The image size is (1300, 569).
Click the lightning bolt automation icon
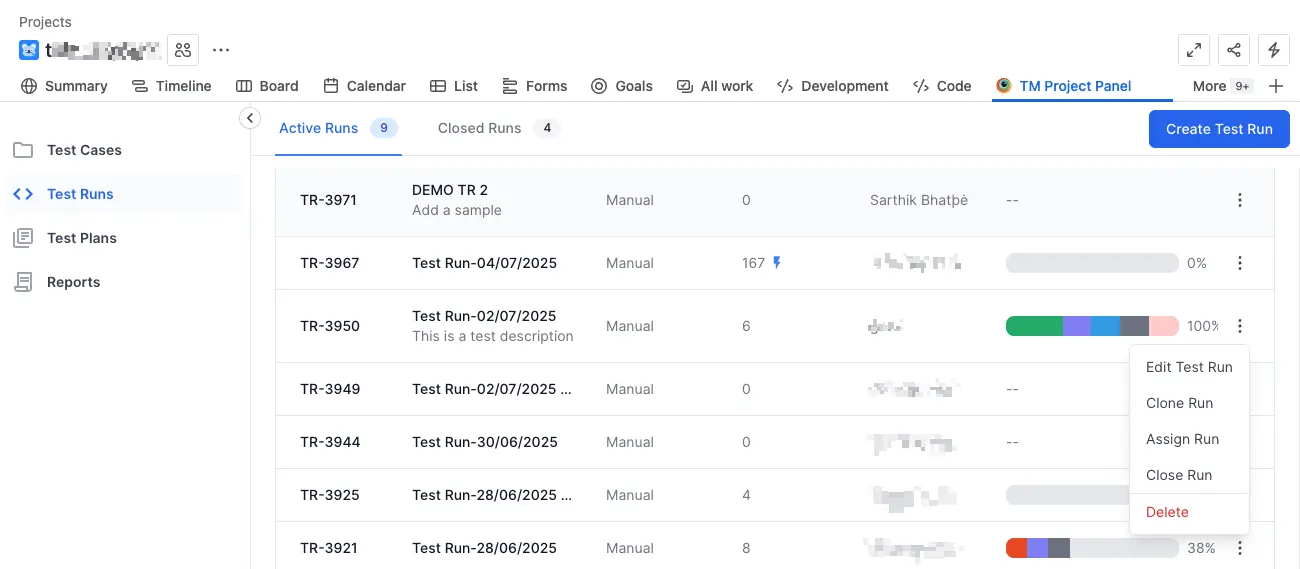1273,50
